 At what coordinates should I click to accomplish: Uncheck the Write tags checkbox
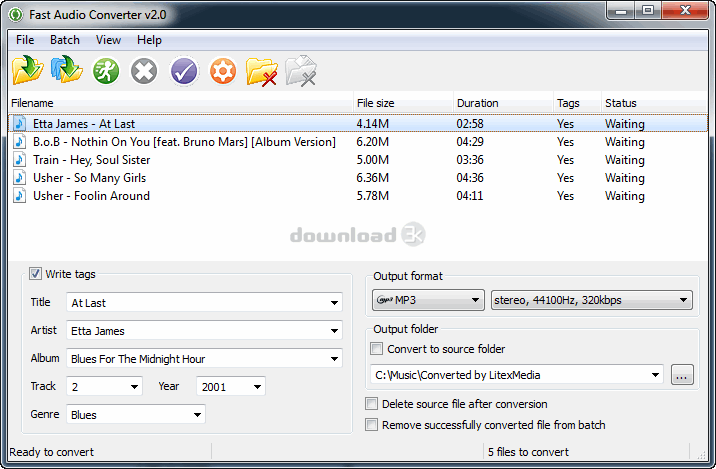35,274
